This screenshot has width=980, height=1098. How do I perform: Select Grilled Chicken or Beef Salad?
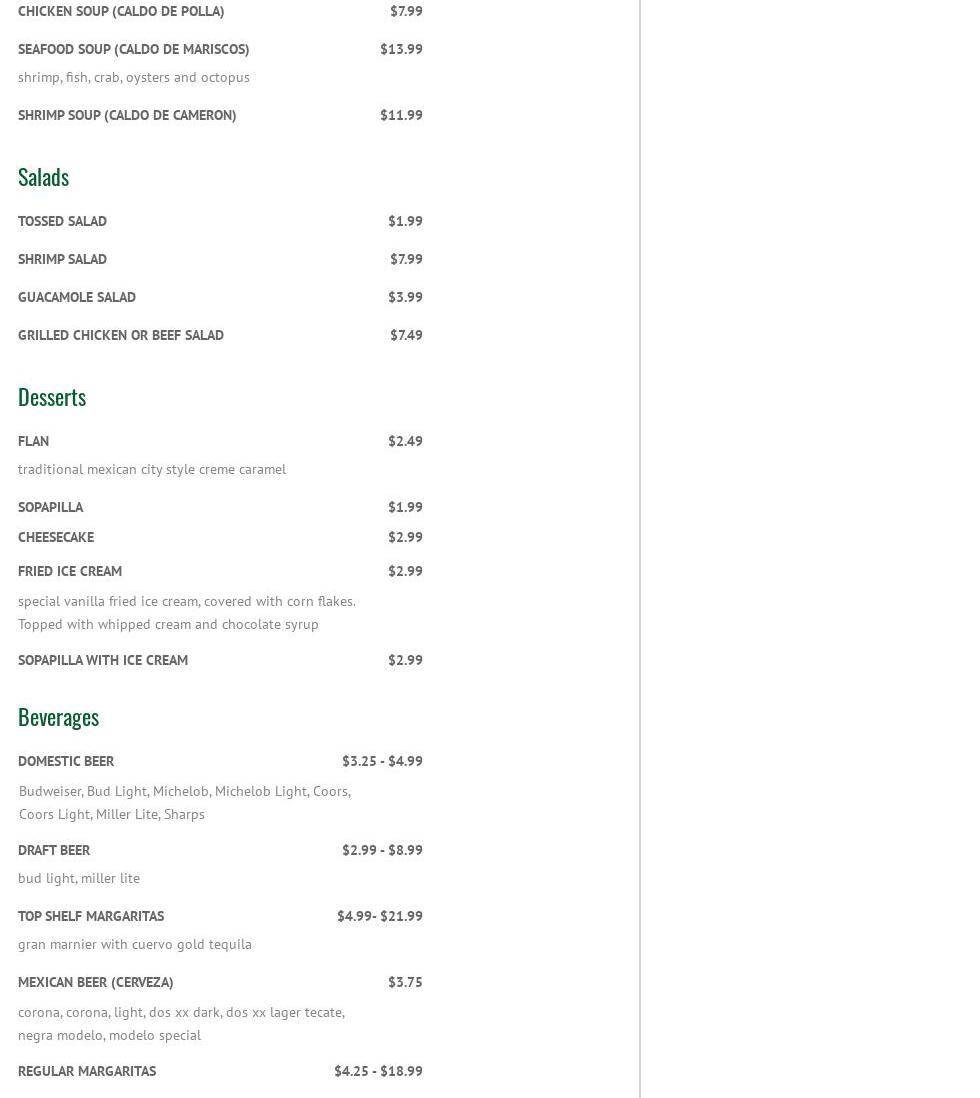[121, 335]
